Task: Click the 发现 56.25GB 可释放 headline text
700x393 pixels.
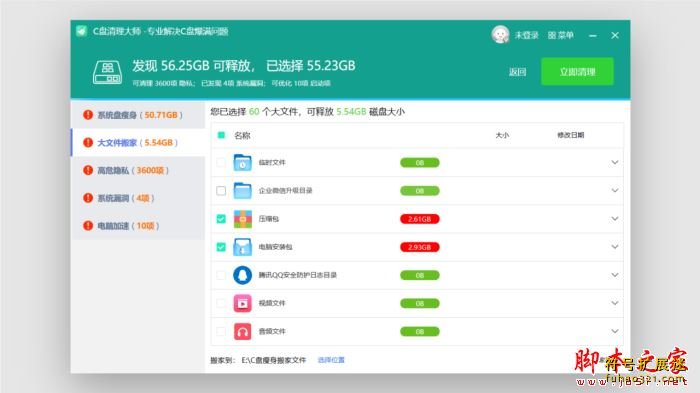Action: click(193, 66)
